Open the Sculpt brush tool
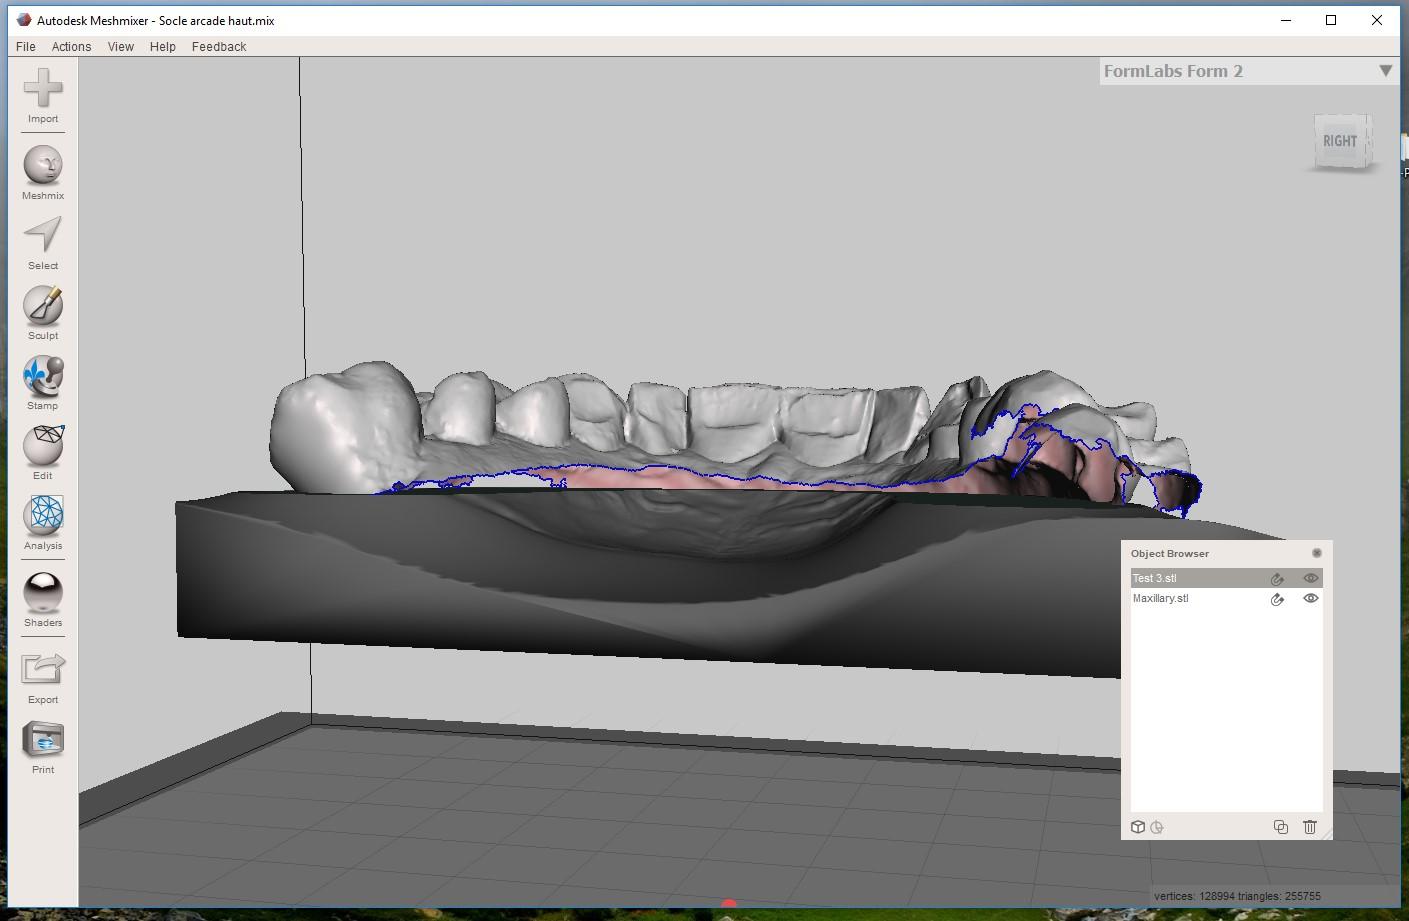This screenshot has height=921, width=1409. [x=43, y=307]
